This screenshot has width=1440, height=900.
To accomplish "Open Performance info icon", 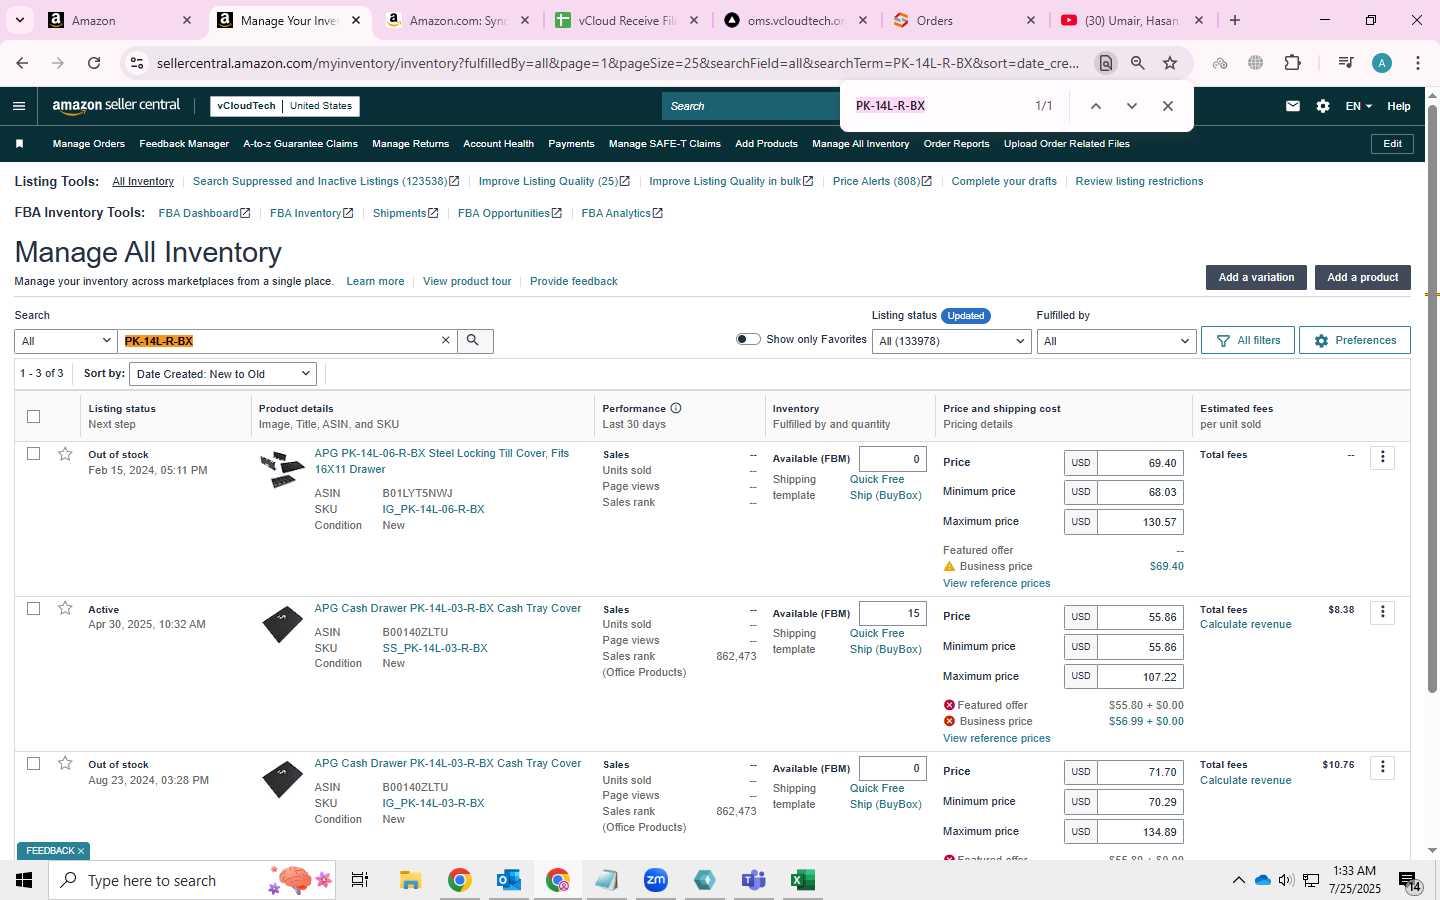I will point(676,408).
